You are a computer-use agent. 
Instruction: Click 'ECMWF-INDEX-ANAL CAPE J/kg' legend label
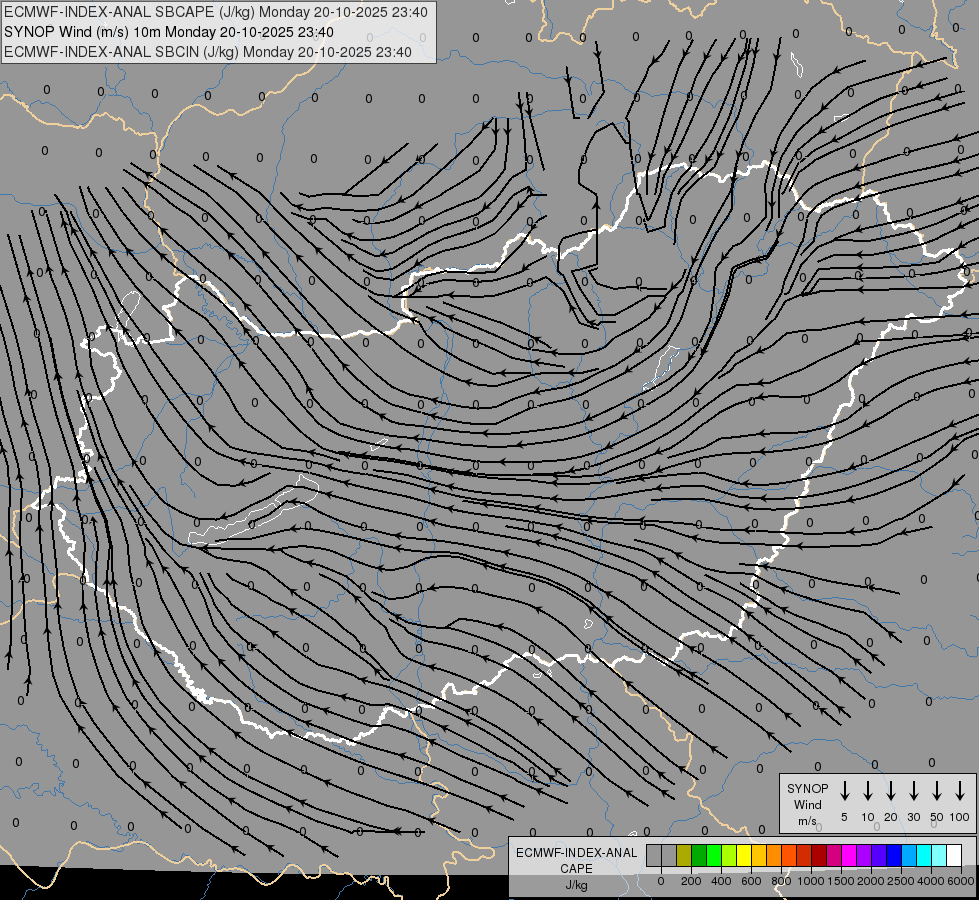tap(576, 869)
